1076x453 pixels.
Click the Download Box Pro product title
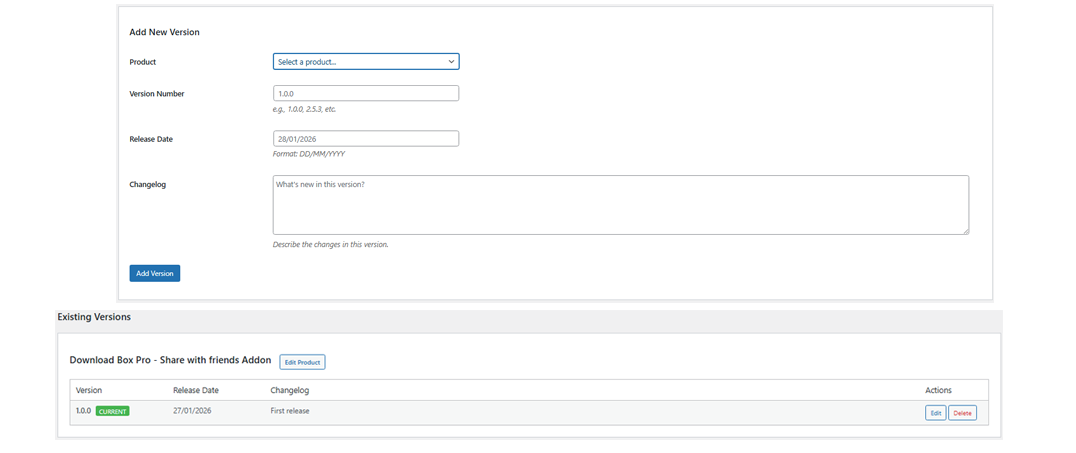170,360
